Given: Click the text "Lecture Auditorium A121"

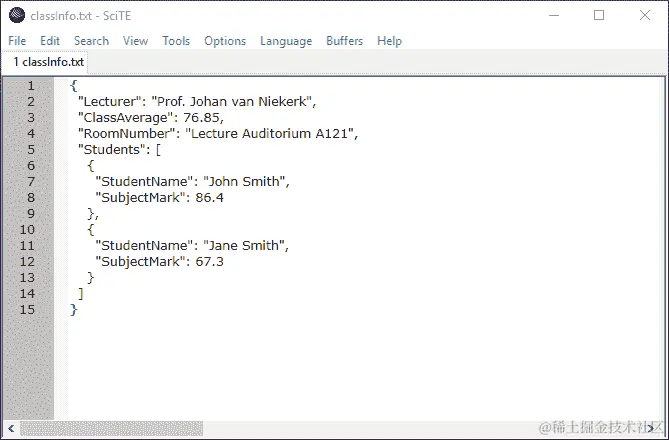Looking at the screenshot, I should click(269, 134).
